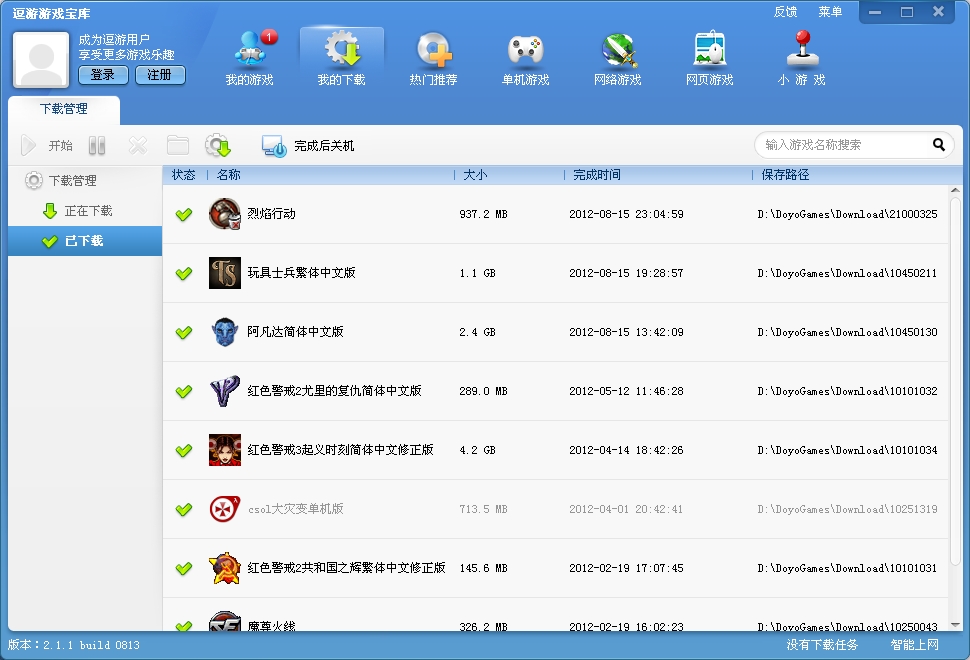Image resolution: width=970 pixels, height=660 pixels.
Task: Click status checkmark of csol大灾变单机版 row
Action: coord(184,509)
